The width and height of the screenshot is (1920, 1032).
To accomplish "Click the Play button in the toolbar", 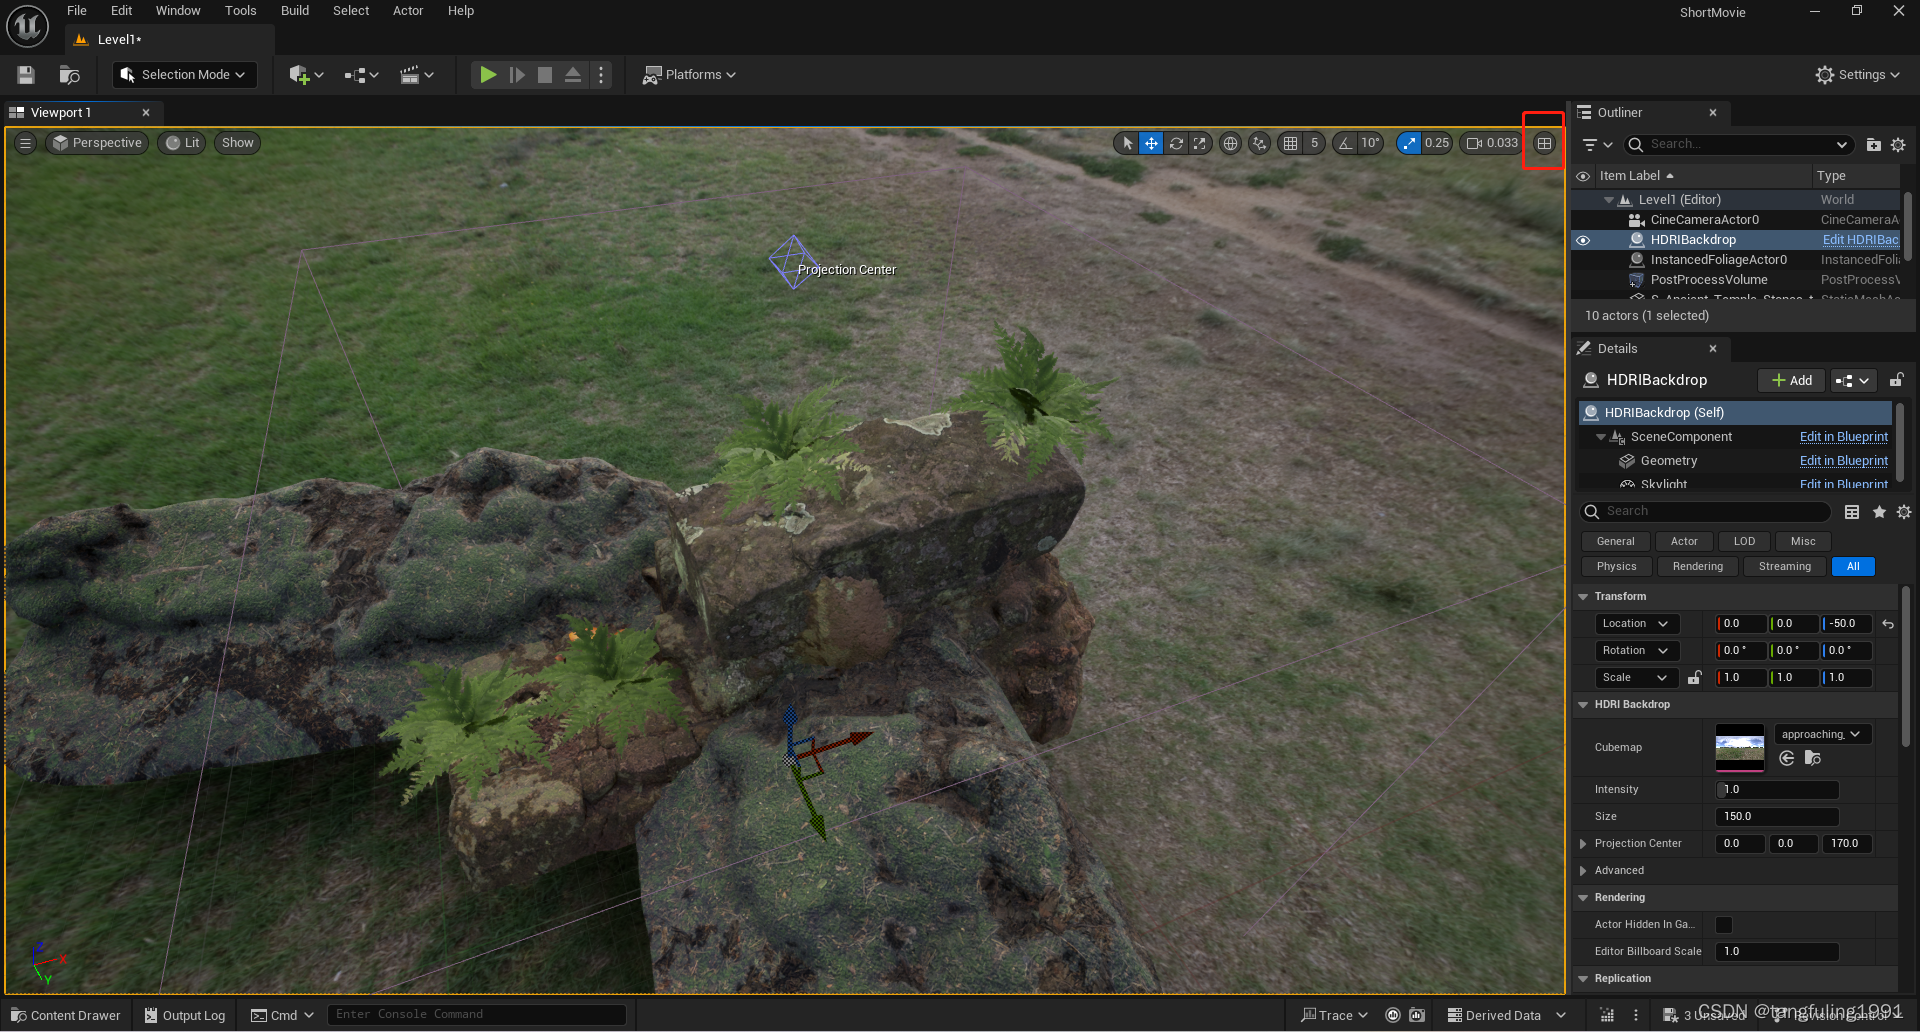I will tap(488, 75).
